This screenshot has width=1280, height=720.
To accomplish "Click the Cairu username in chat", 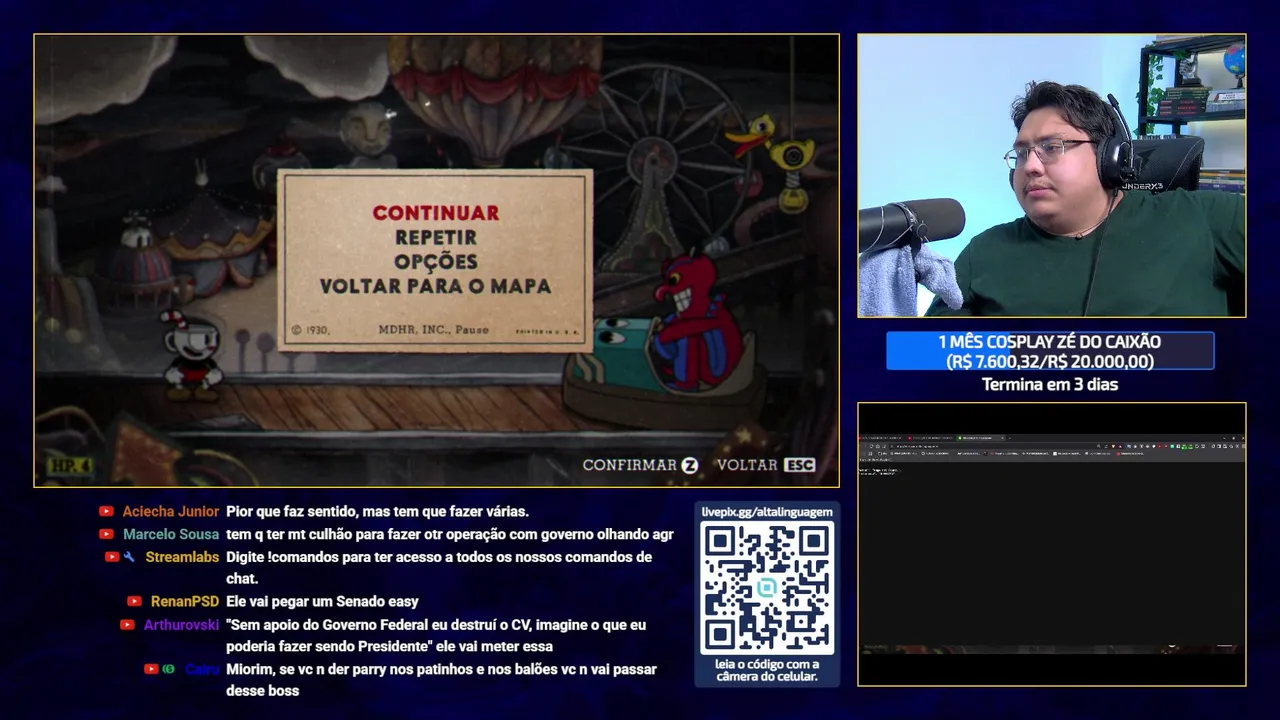I will pyautogui.click(x=202, y=669).
